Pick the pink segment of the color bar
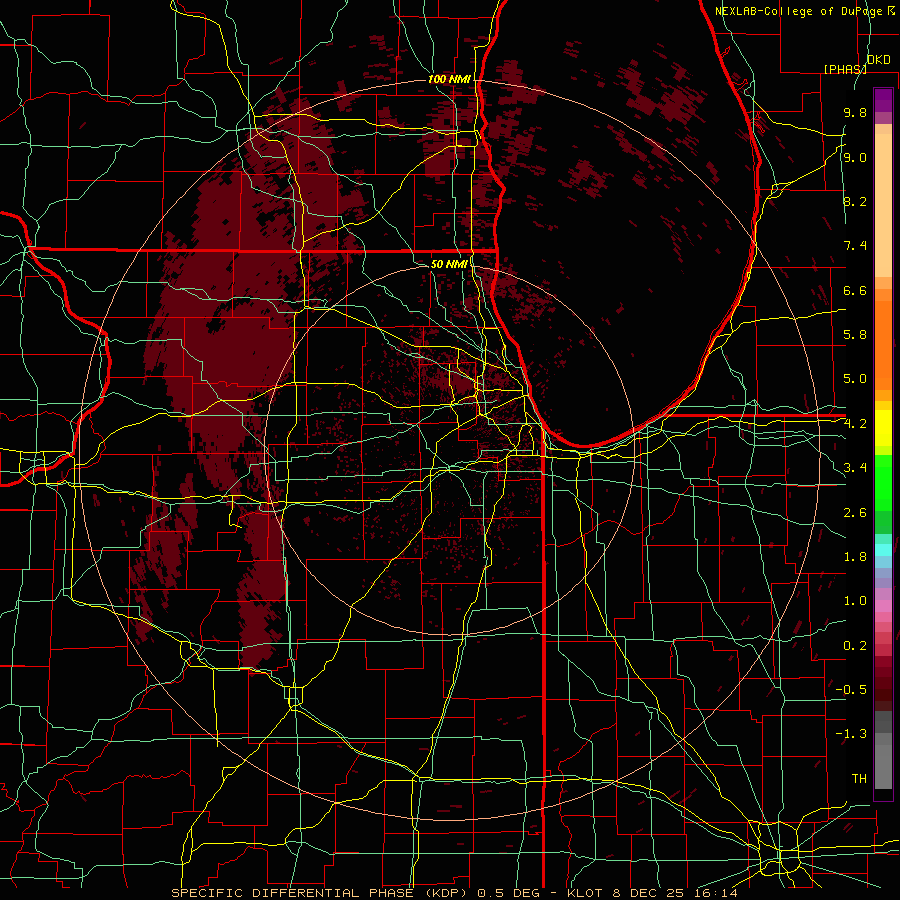Image resolution: width=900 pixels, height=900 pixels. point(883,606)
